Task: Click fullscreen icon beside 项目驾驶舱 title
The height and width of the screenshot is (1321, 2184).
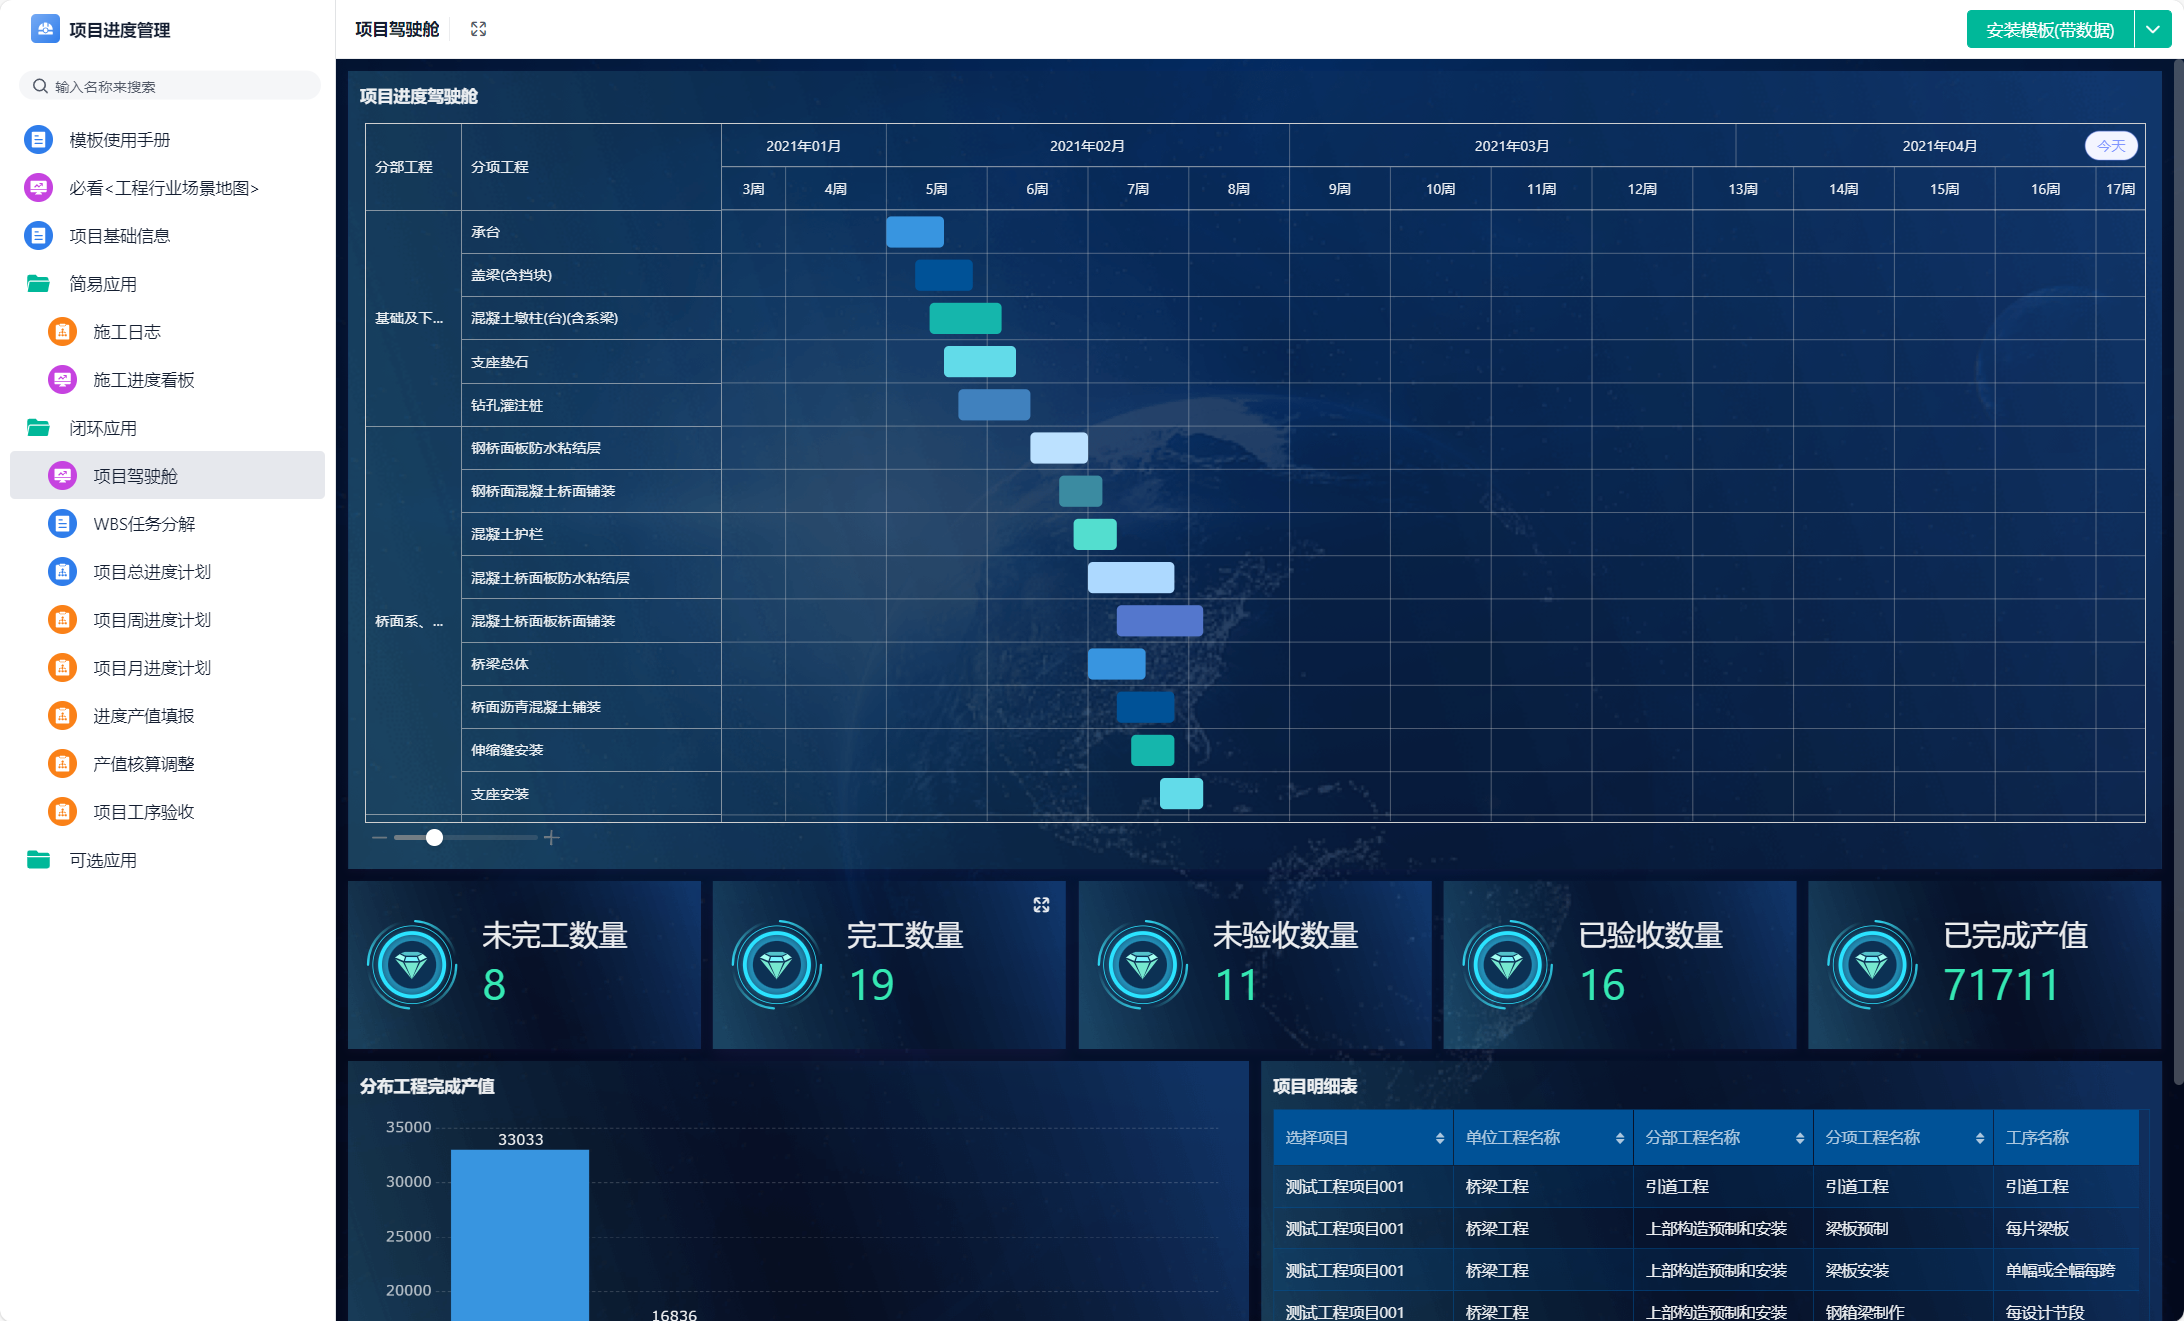Action: pos(478,29)
